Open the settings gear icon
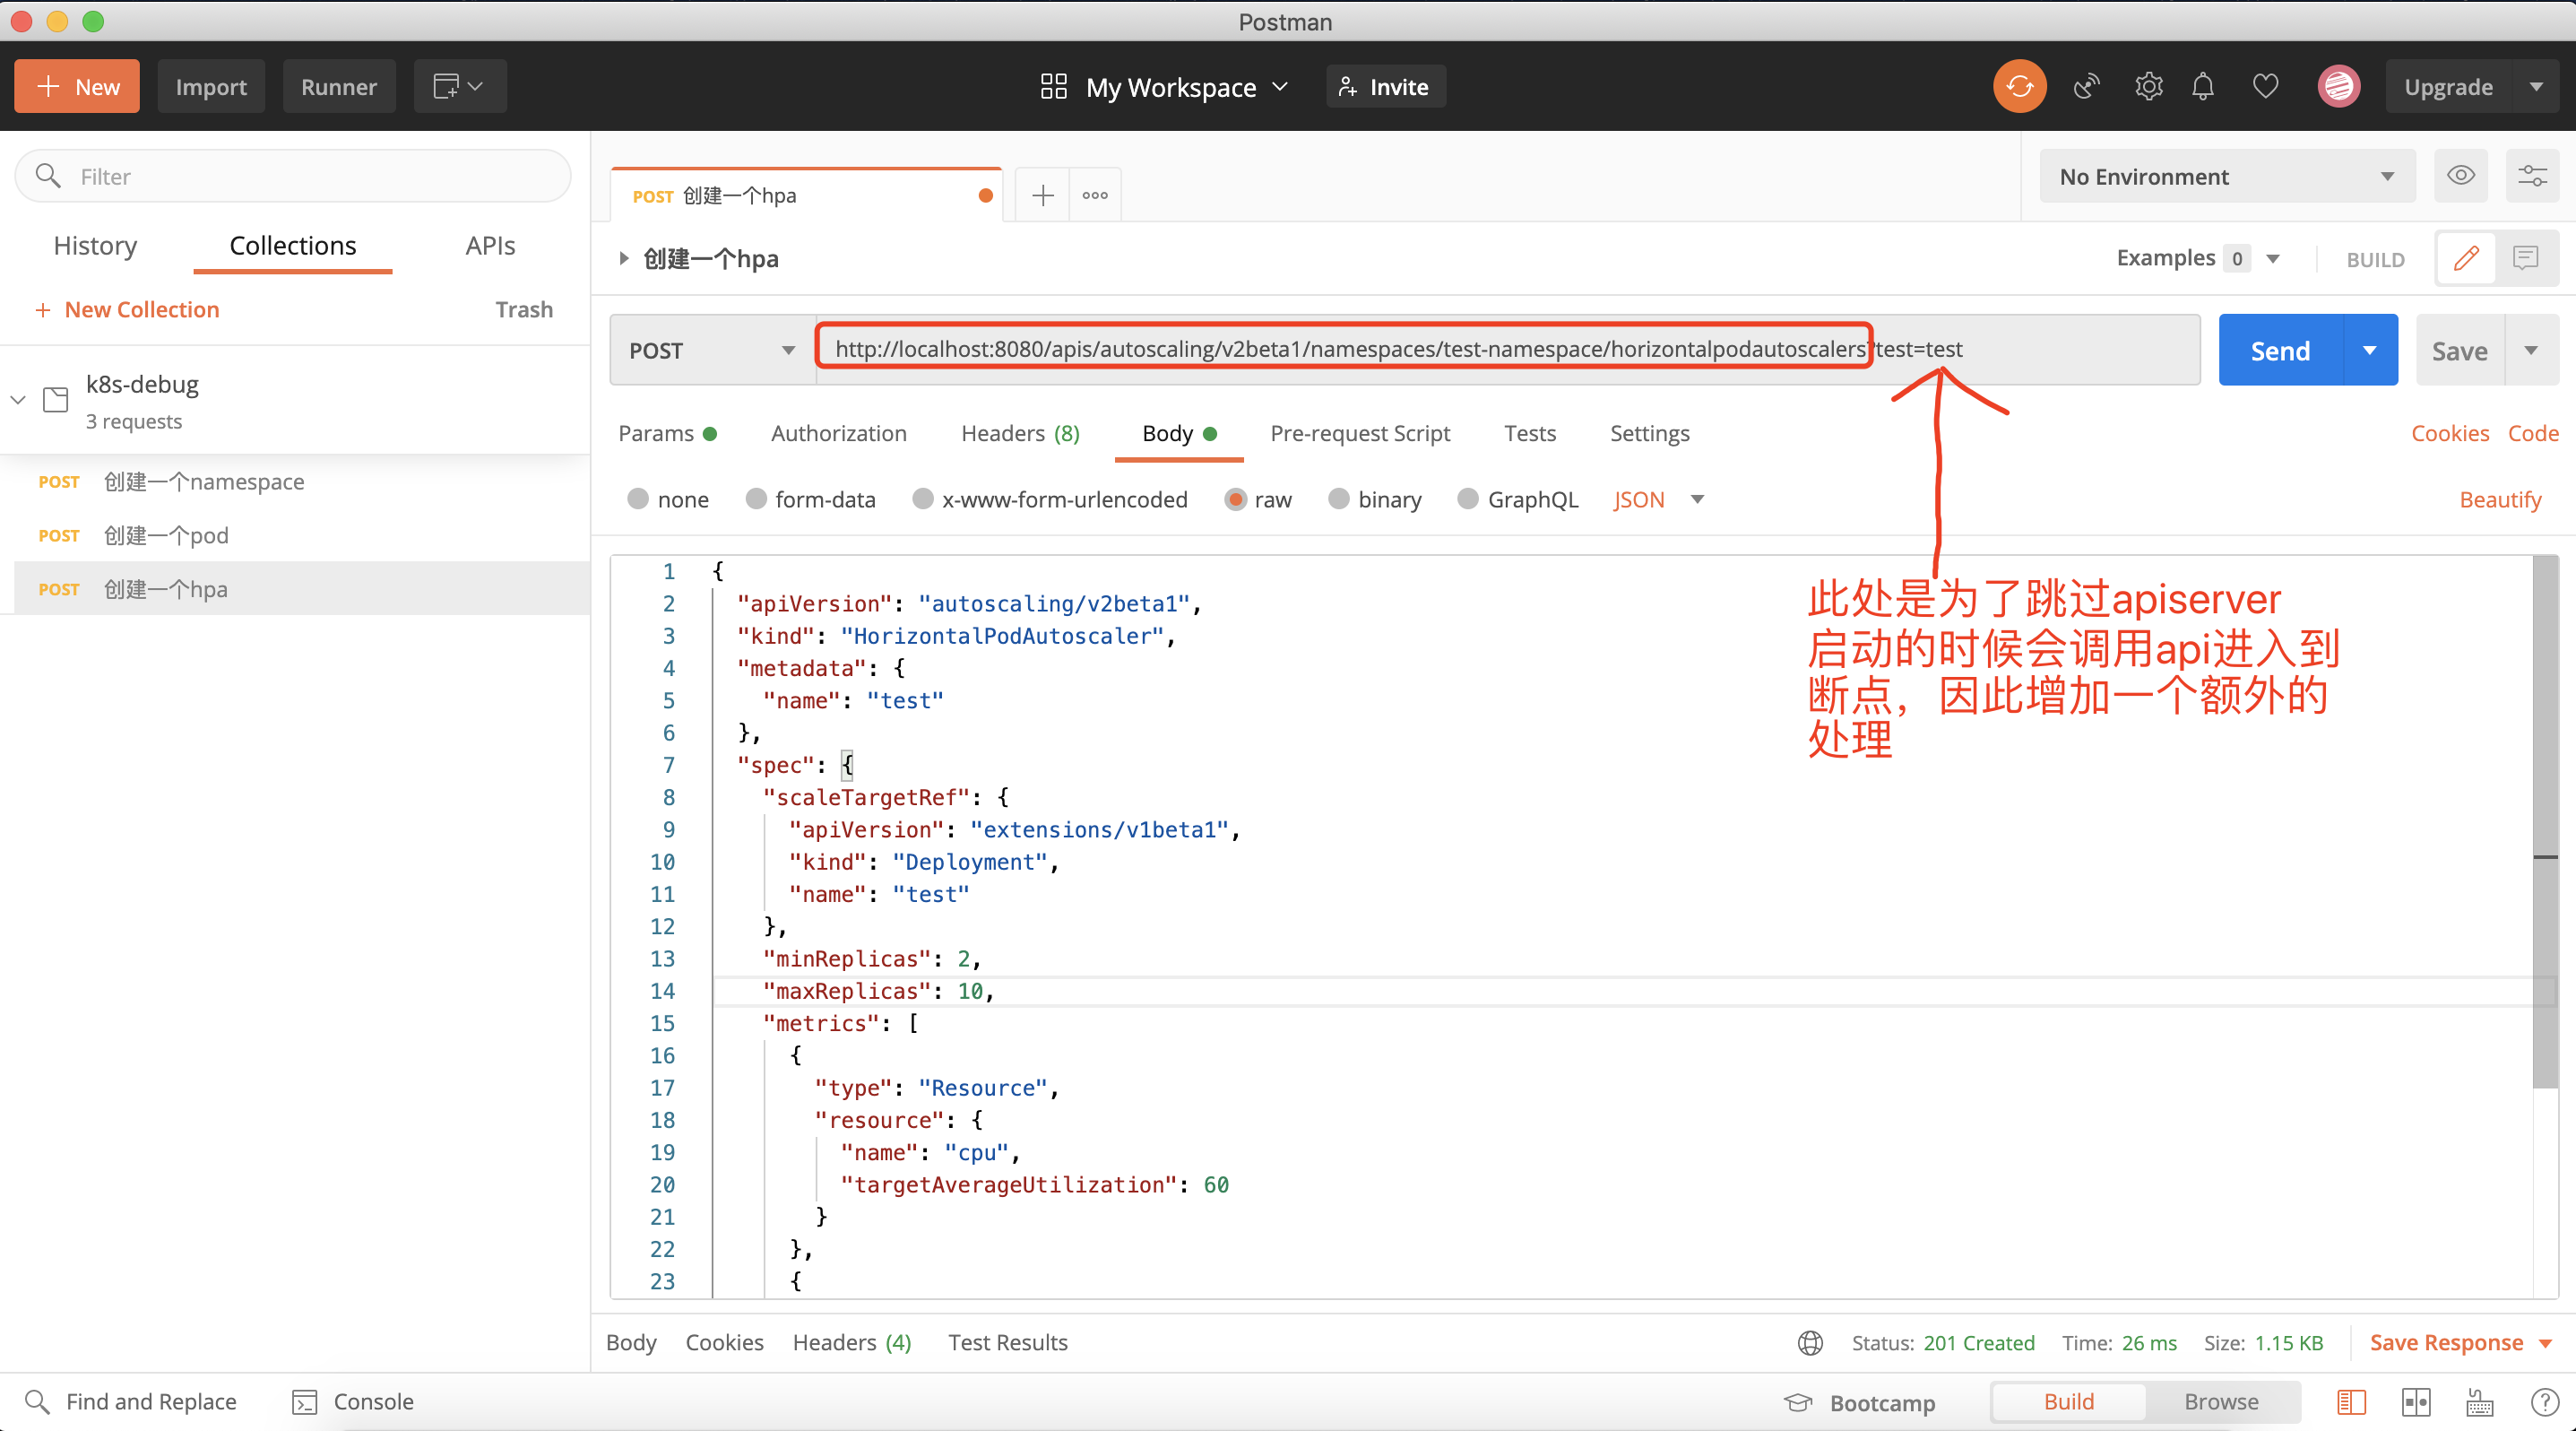The image size is (2576, 1431). (2148, 87)
